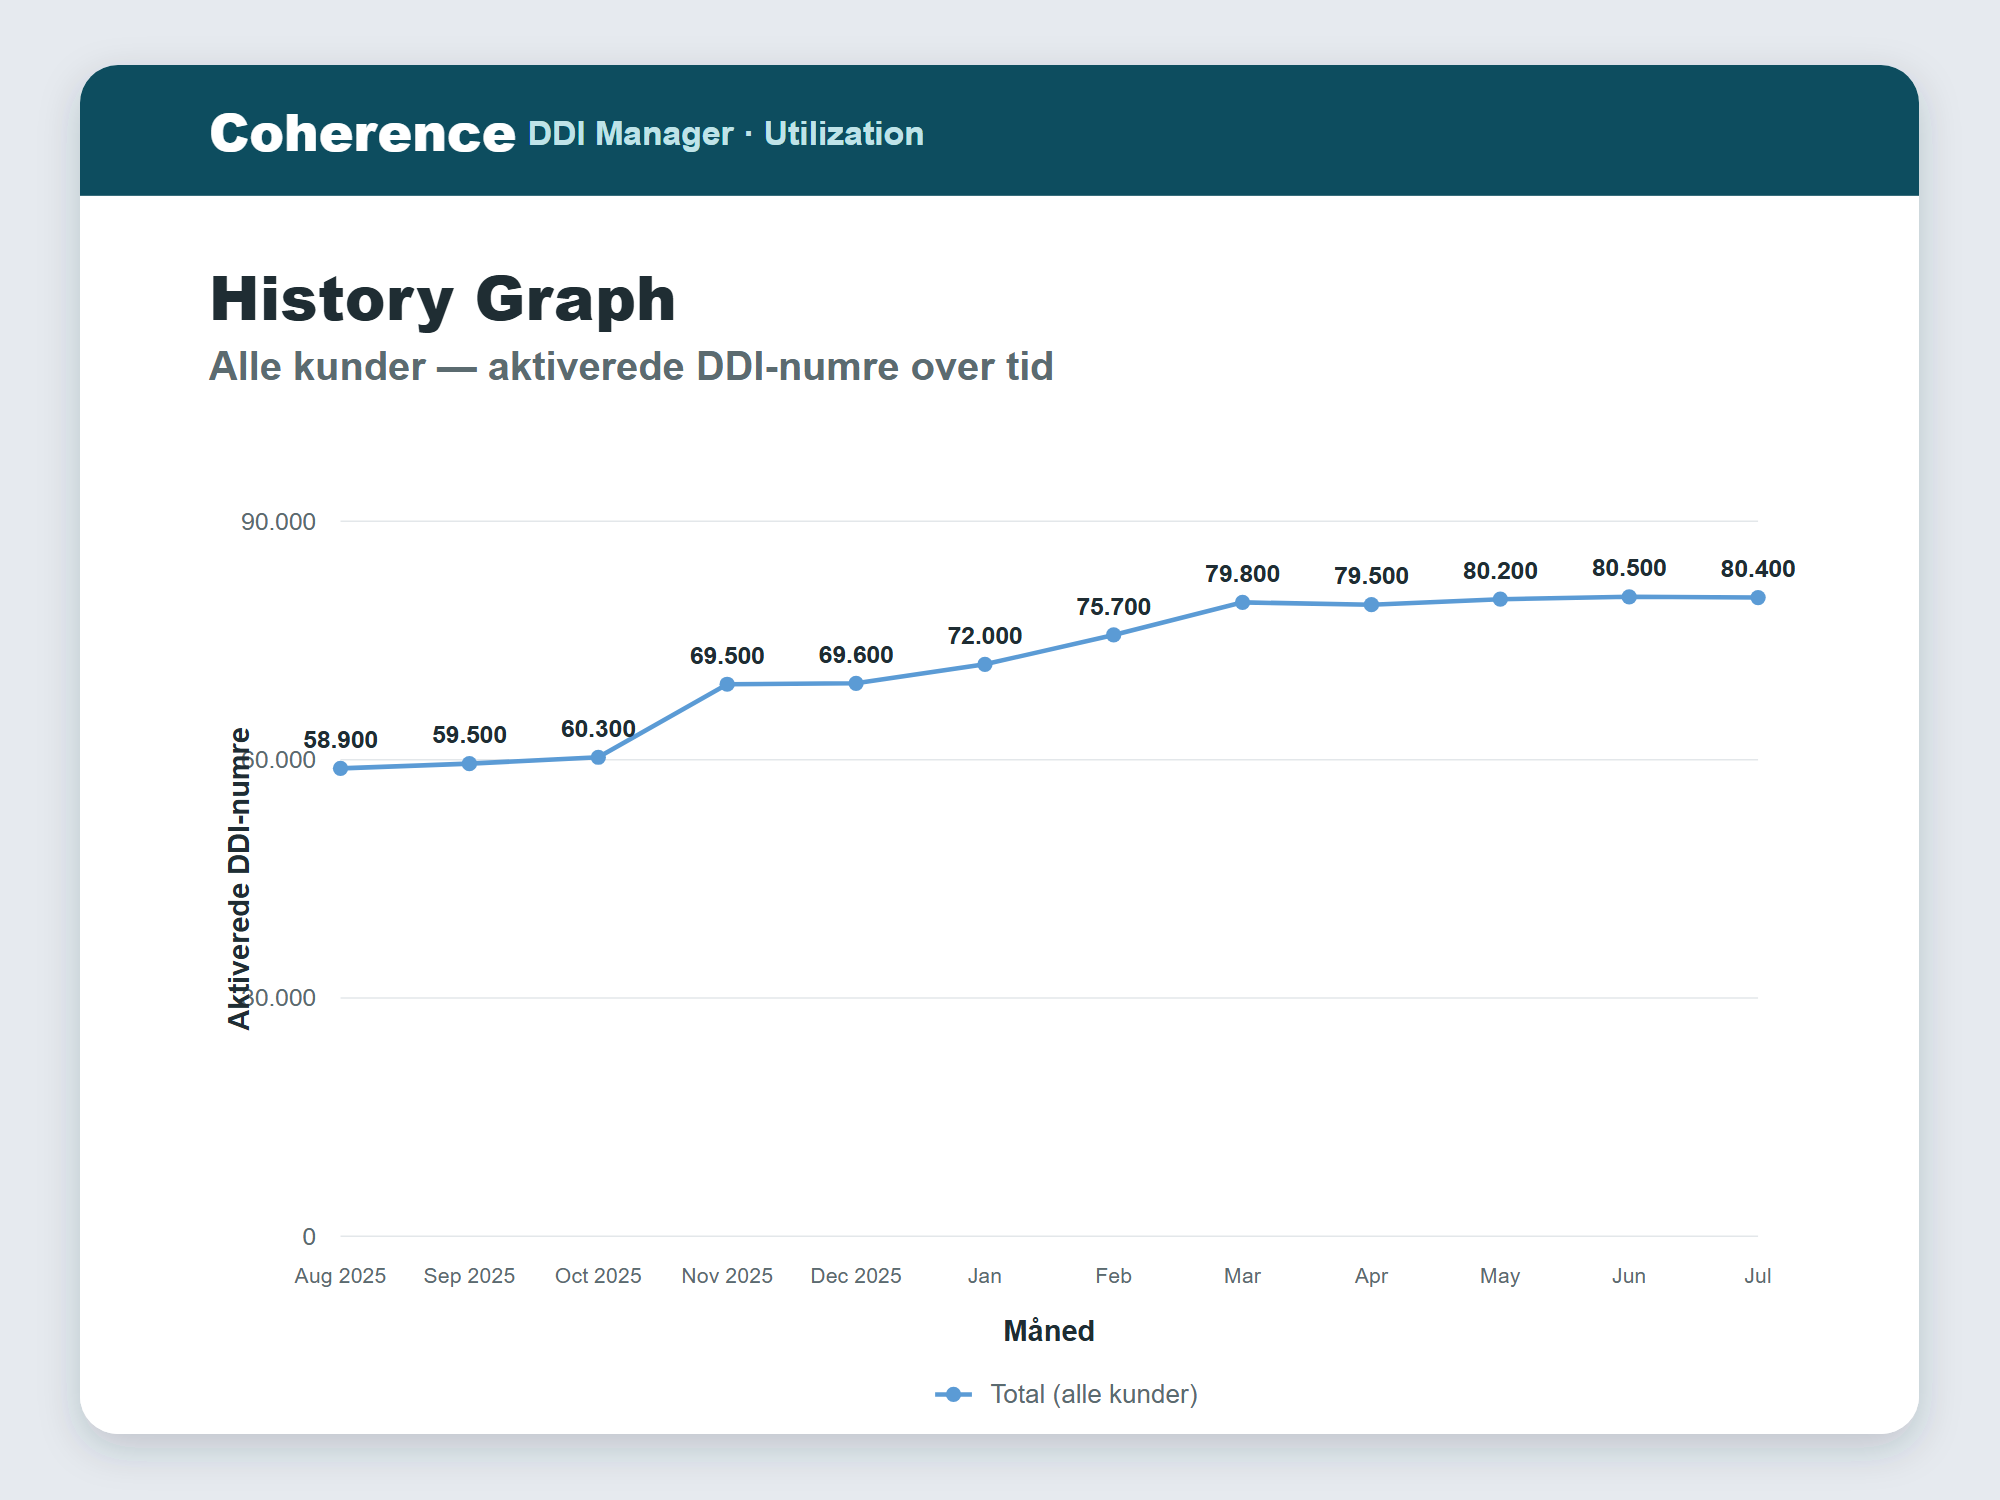Select the Jan data point at 72.000
This screenshot has width=2000, height=1500.
pyautogui.click(x=985, y=664)
